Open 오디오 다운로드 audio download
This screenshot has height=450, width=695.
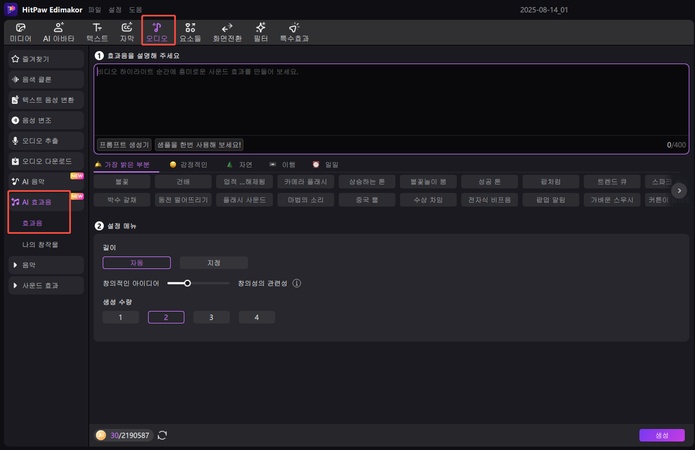point(46,161)
